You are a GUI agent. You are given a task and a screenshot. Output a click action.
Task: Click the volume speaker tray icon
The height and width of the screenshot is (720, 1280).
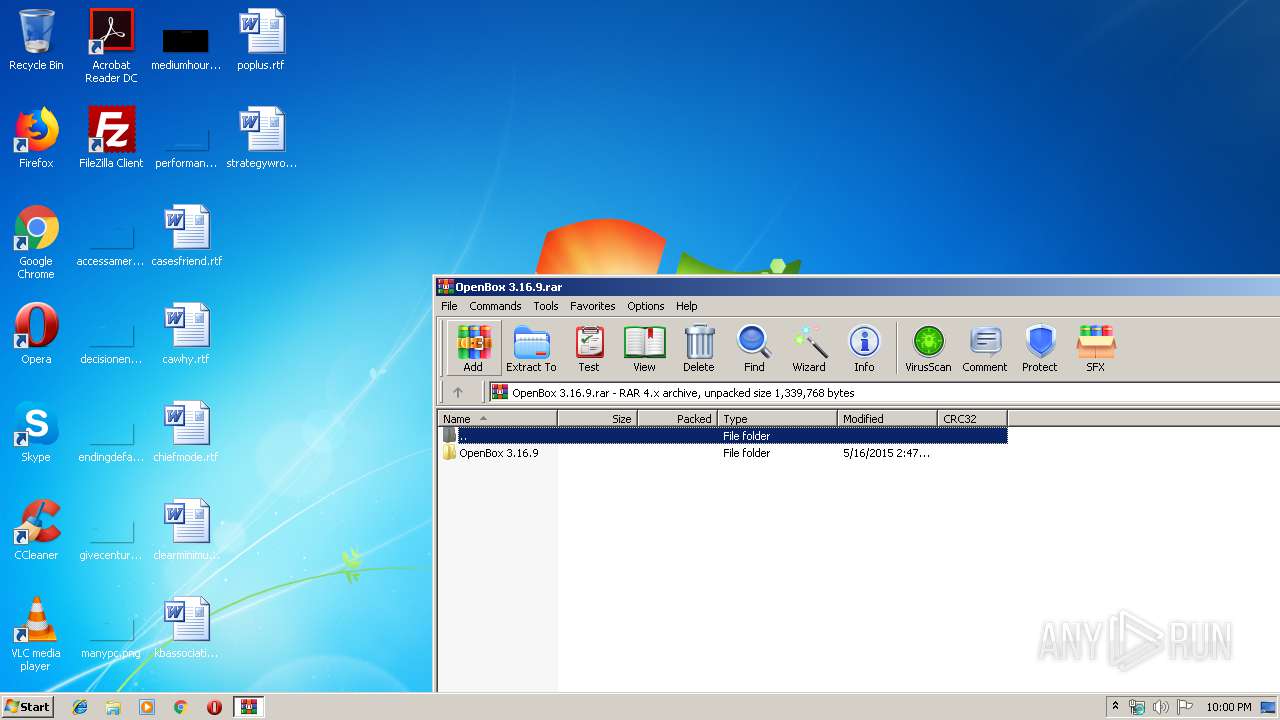[1161, 707]
